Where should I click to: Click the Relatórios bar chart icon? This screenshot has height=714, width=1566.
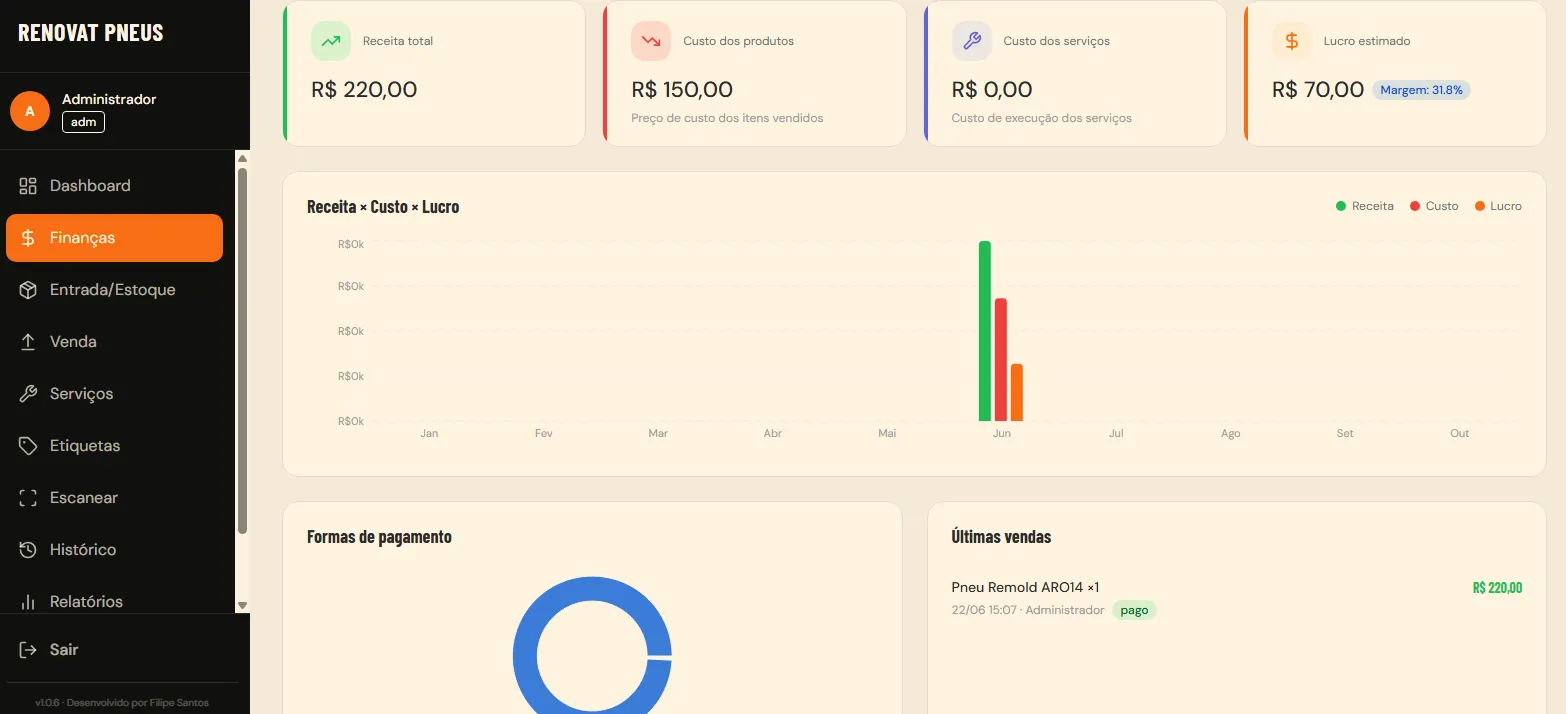pos(28,602)
